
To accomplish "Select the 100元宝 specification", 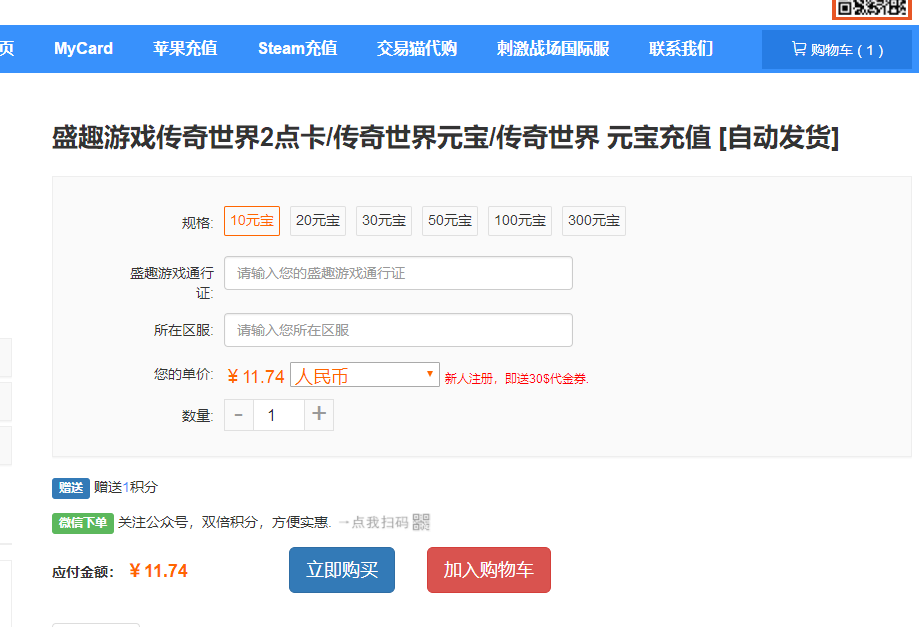I will pyautogui.click(x=520, y=221).
